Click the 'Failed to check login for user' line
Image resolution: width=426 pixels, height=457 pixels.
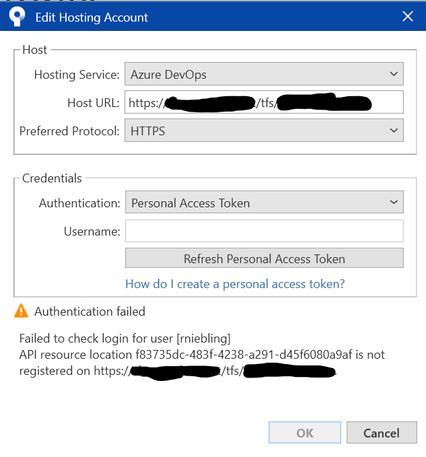(125, 338)
